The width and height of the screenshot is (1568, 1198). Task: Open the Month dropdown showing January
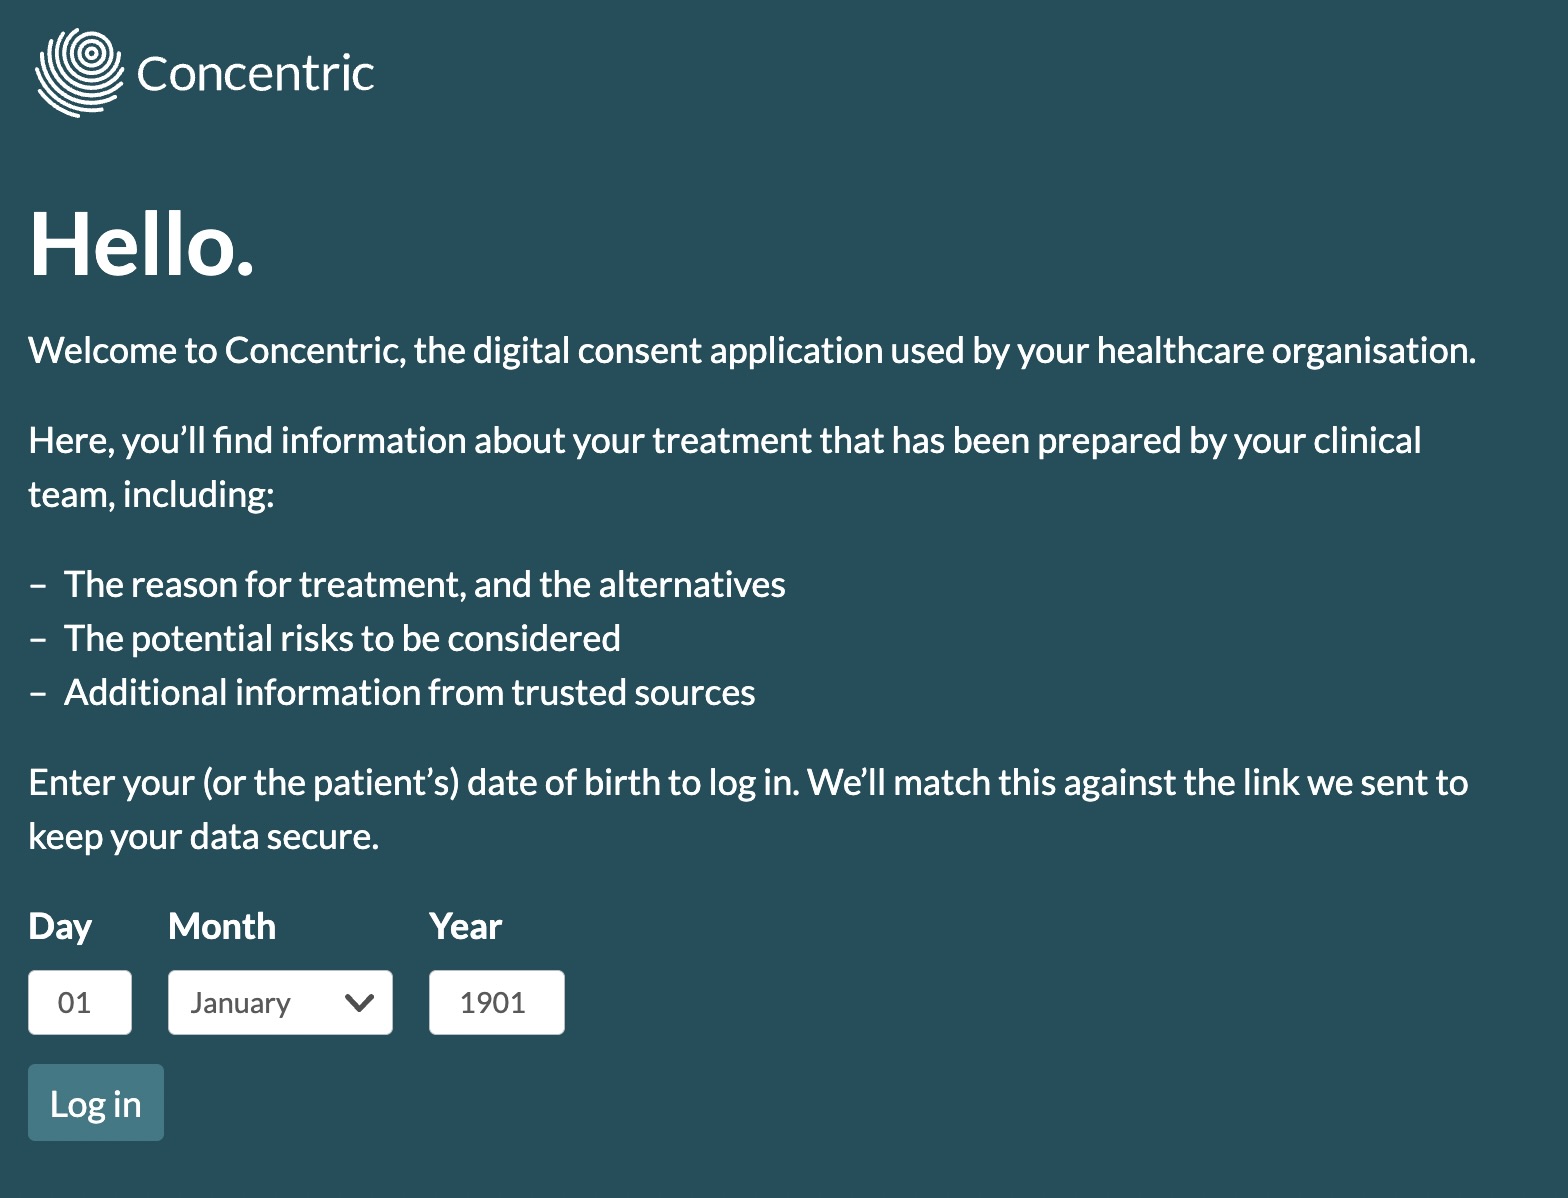[280, 1002]
